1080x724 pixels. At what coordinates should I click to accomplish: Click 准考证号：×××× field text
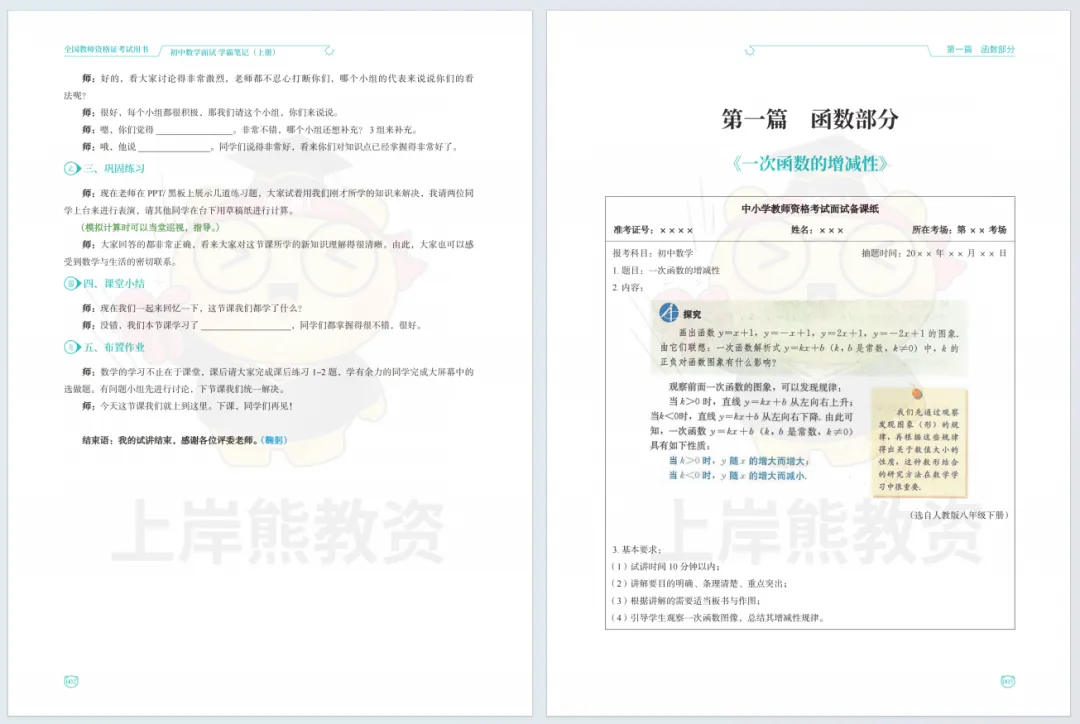[x=653, y=230]
